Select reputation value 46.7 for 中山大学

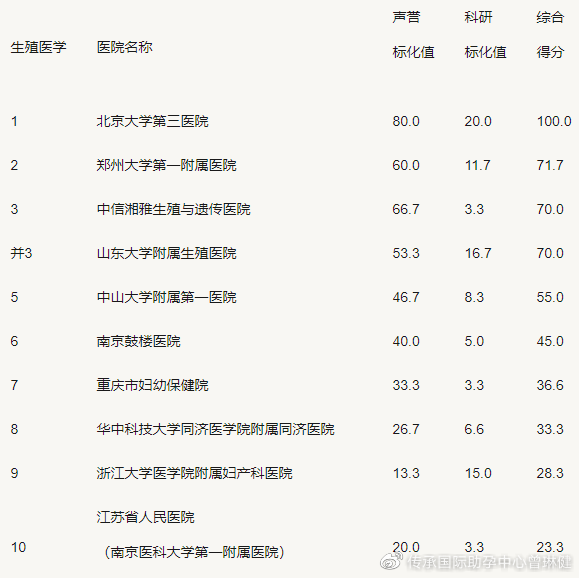coord(406,297)
